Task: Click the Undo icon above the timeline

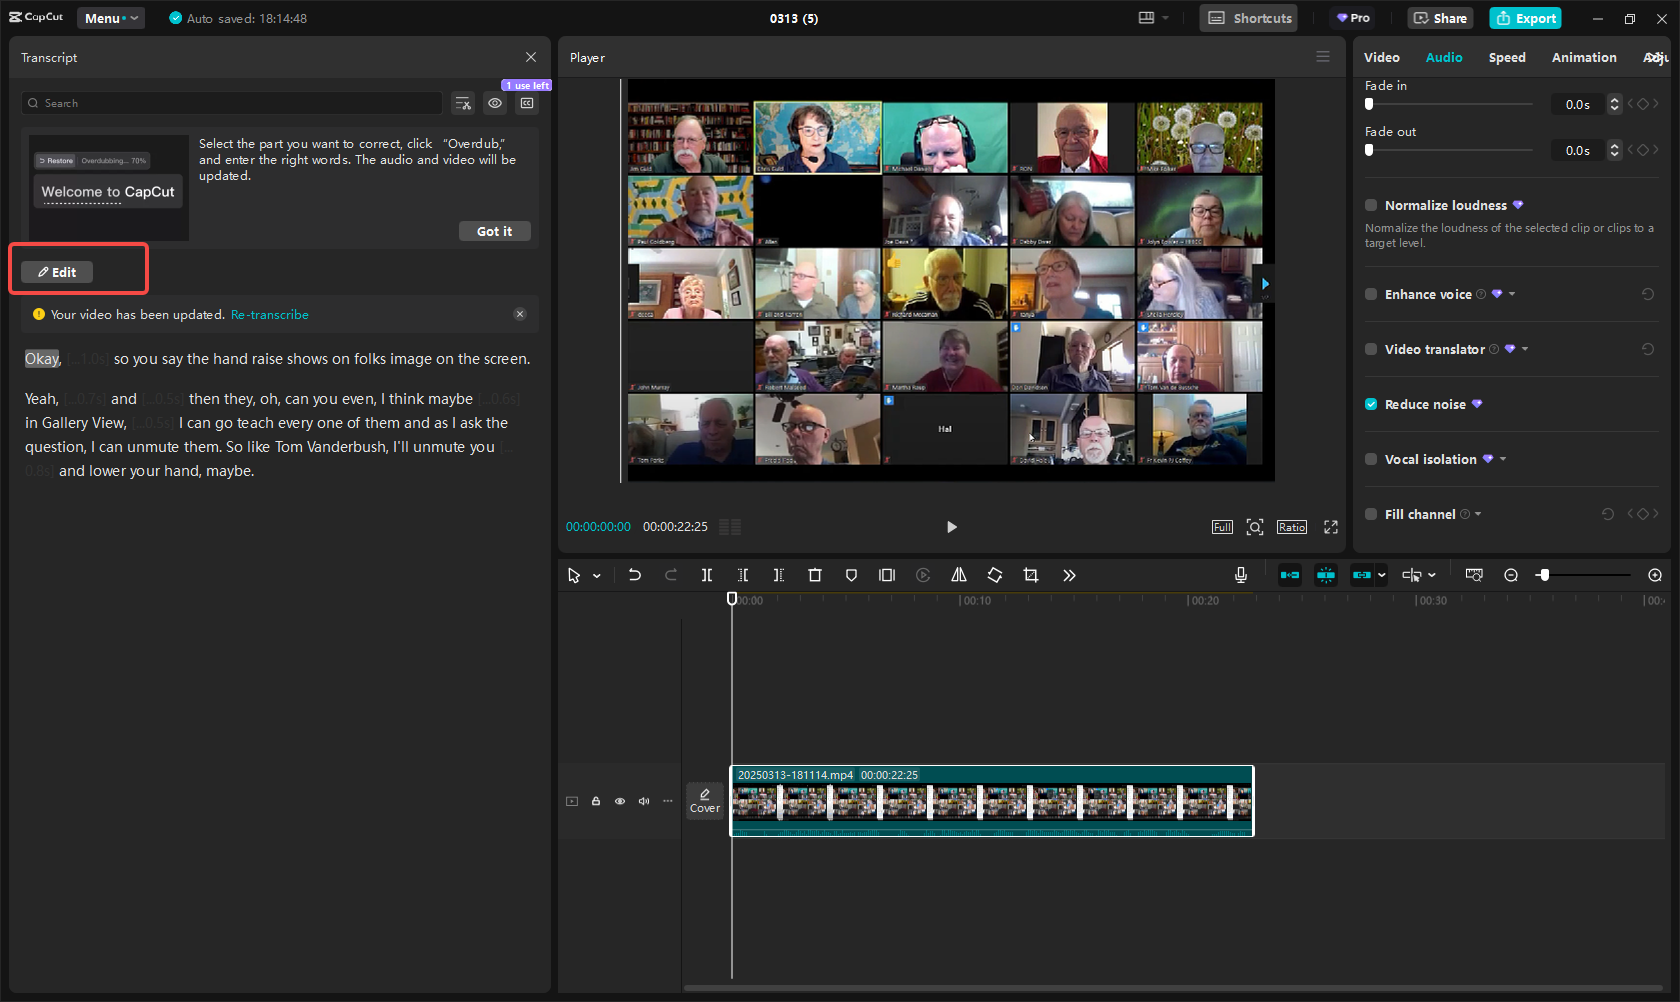Action: 635,575
